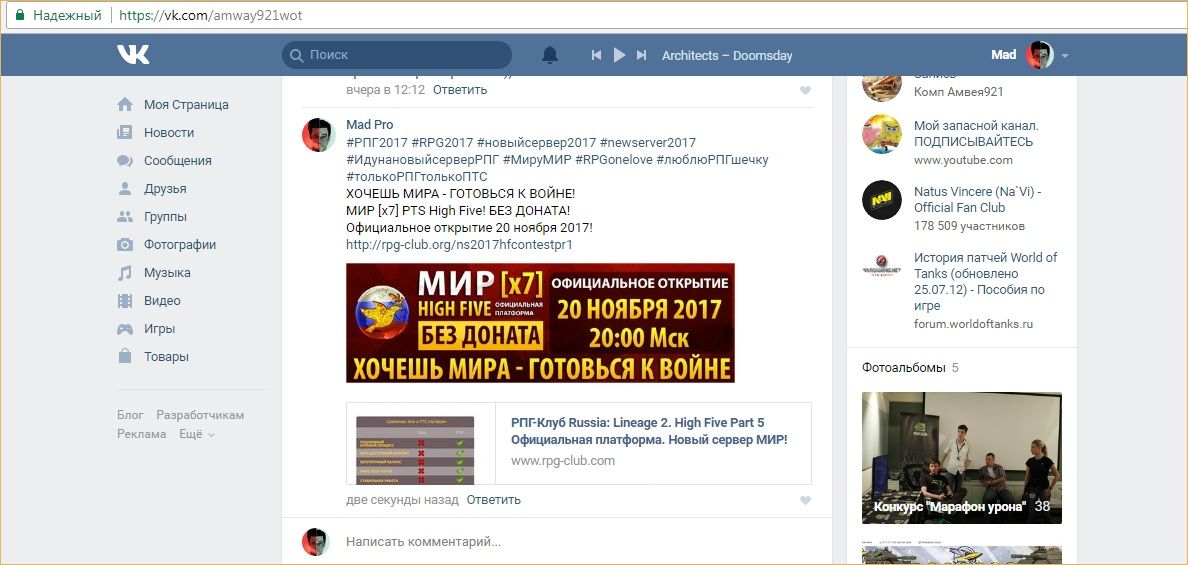
Task: Click the Блог footer link
Action: pos(130,415)
